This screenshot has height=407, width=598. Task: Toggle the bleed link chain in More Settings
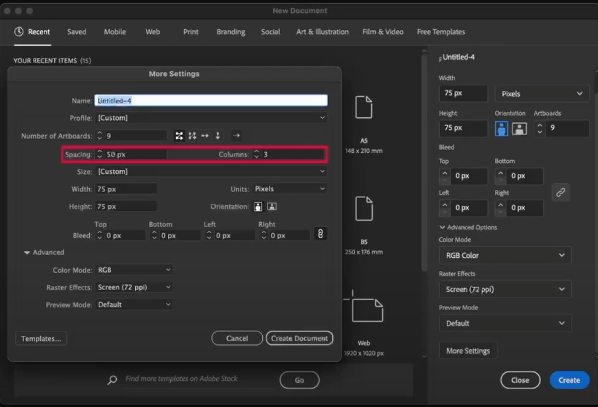[320, 233]
